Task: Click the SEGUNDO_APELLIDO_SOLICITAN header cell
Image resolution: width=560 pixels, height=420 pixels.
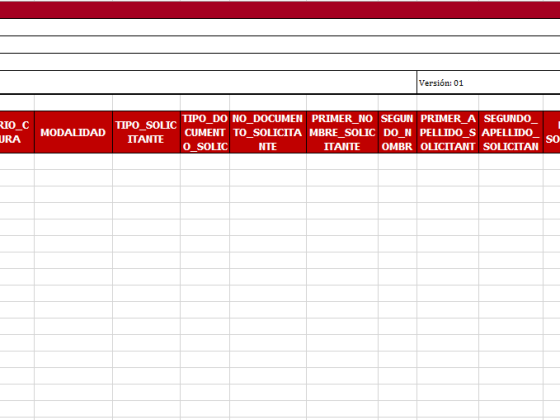Action: 511,132
